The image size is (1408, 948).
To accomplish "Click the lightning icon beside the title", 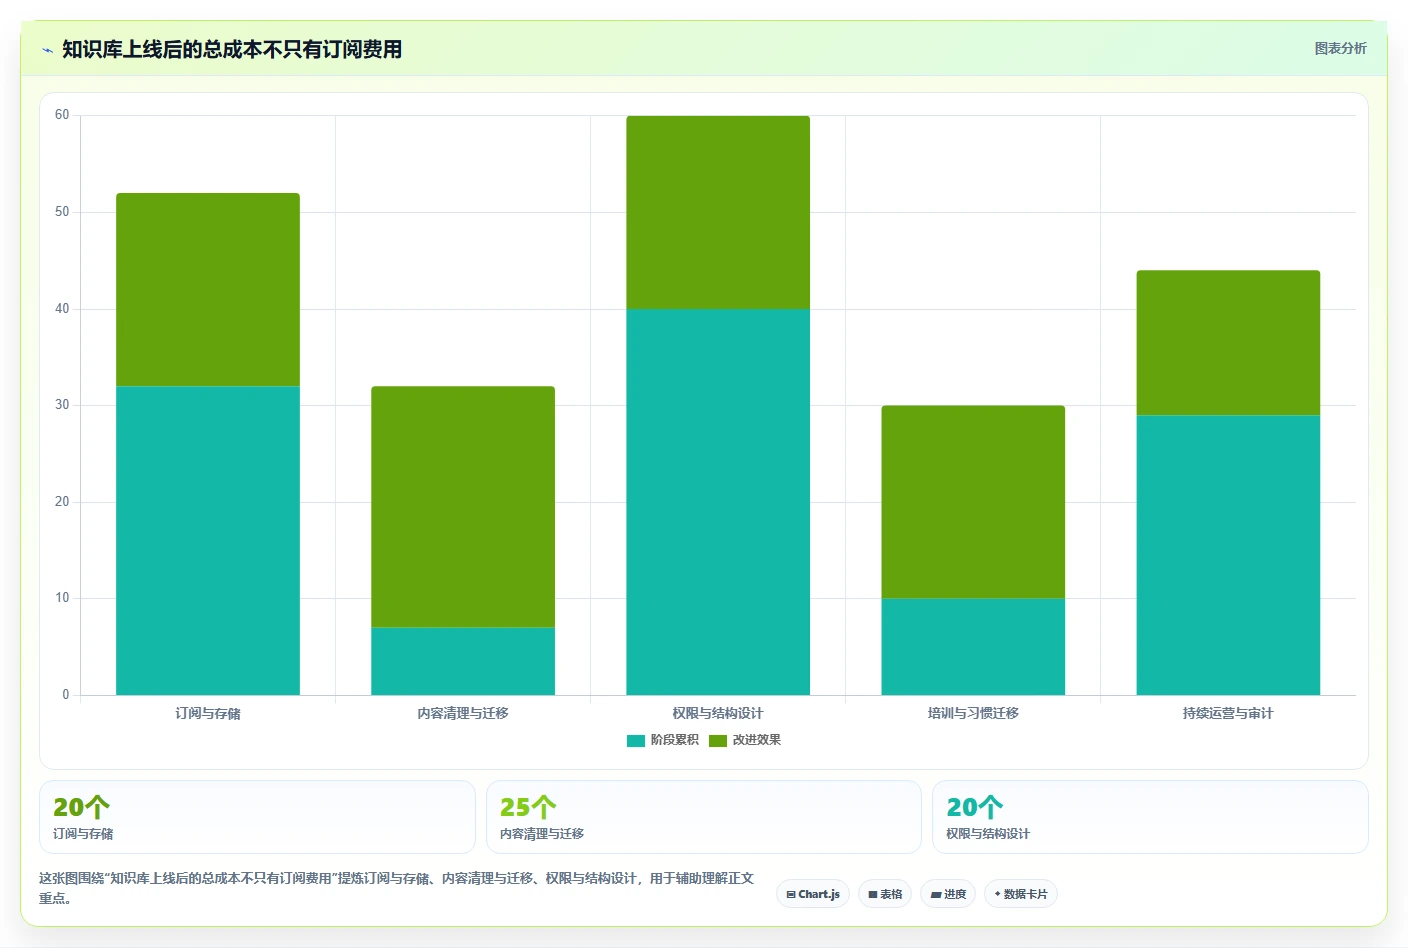I will click(x=47, y=50).
